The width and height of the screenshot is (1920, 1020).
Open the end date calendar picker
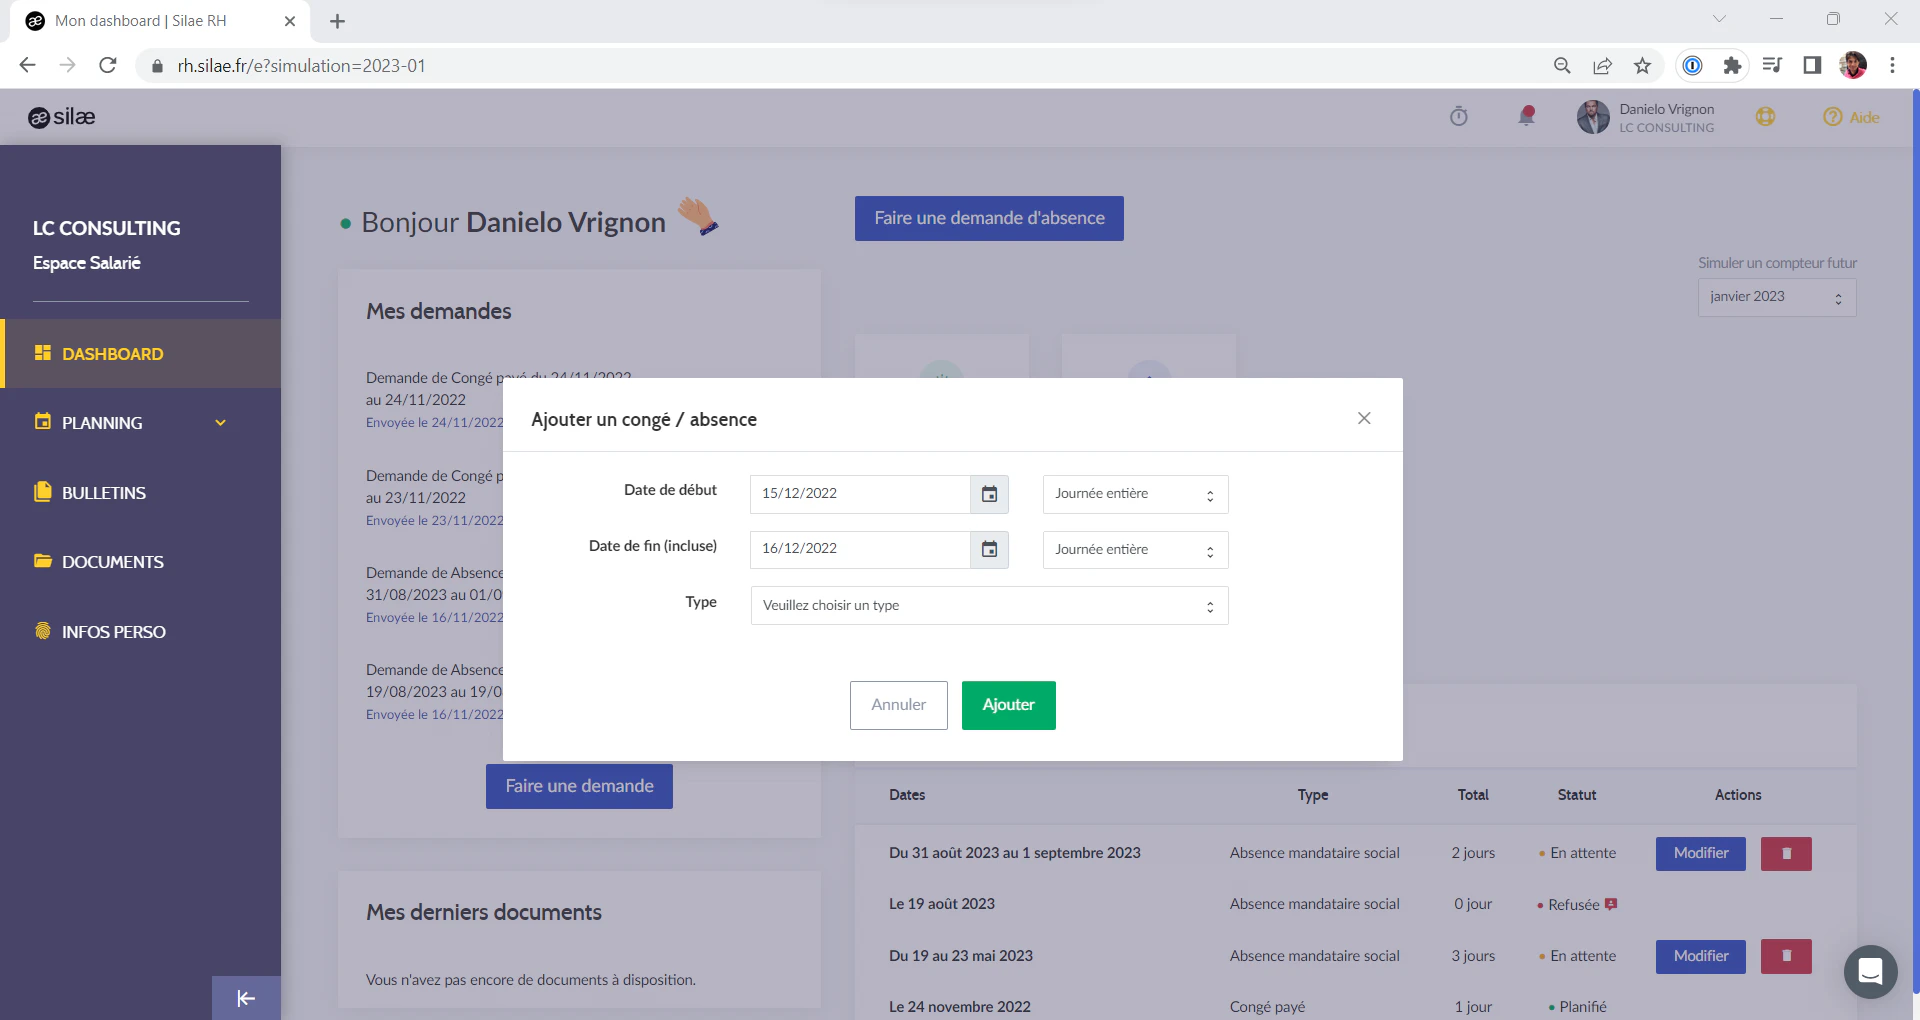pyautogui.click(x=989, y=549)
